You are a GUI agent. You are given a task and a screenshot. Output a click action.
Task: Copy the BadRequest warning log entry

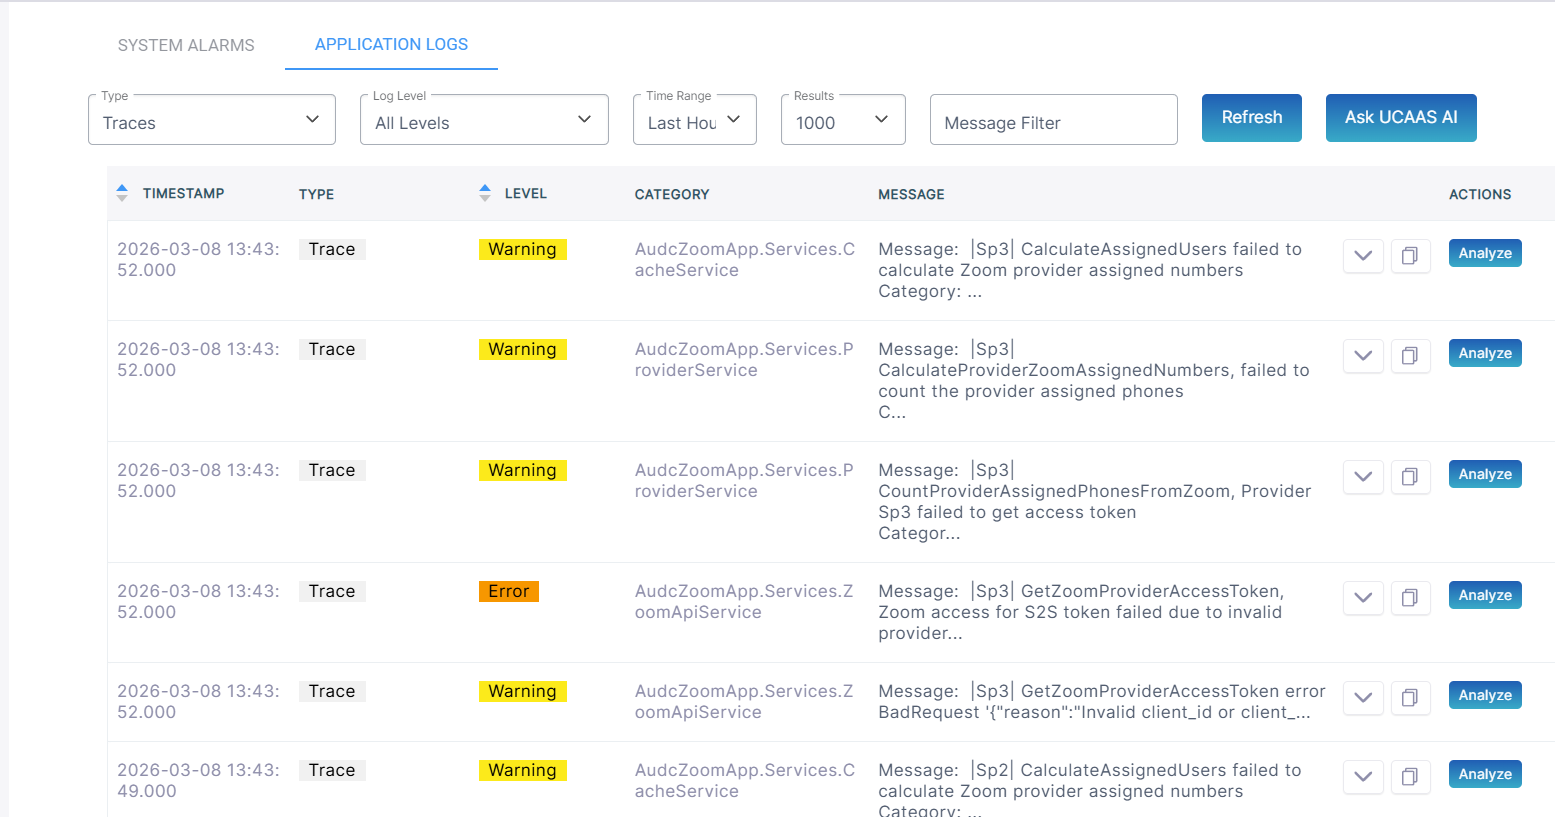pyautogui.click(x=1410, y=697)
